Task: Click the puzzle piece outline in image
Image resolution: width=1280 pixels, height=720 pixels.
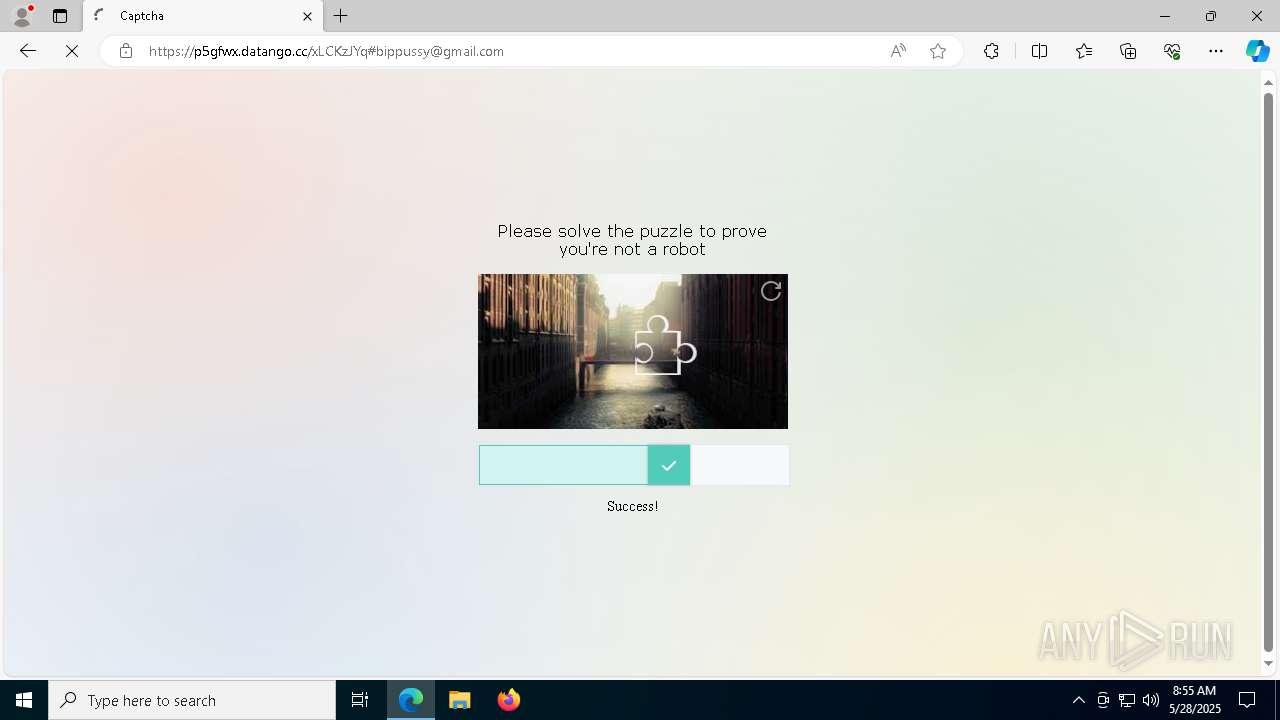Action: [x=665, y=346]
